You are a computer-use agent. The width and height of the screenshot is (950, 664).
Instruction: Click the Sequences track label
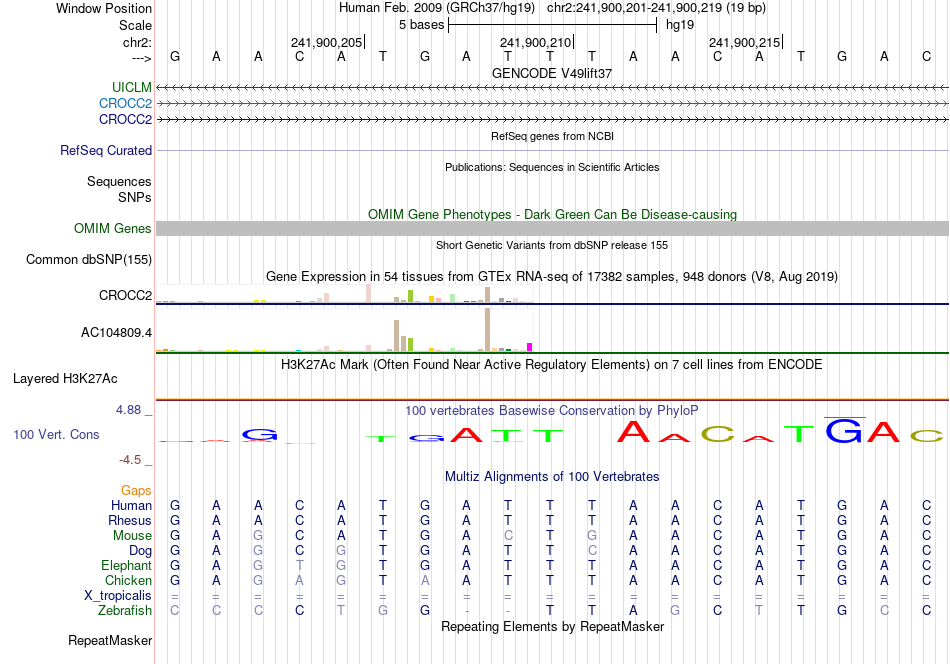119,181
